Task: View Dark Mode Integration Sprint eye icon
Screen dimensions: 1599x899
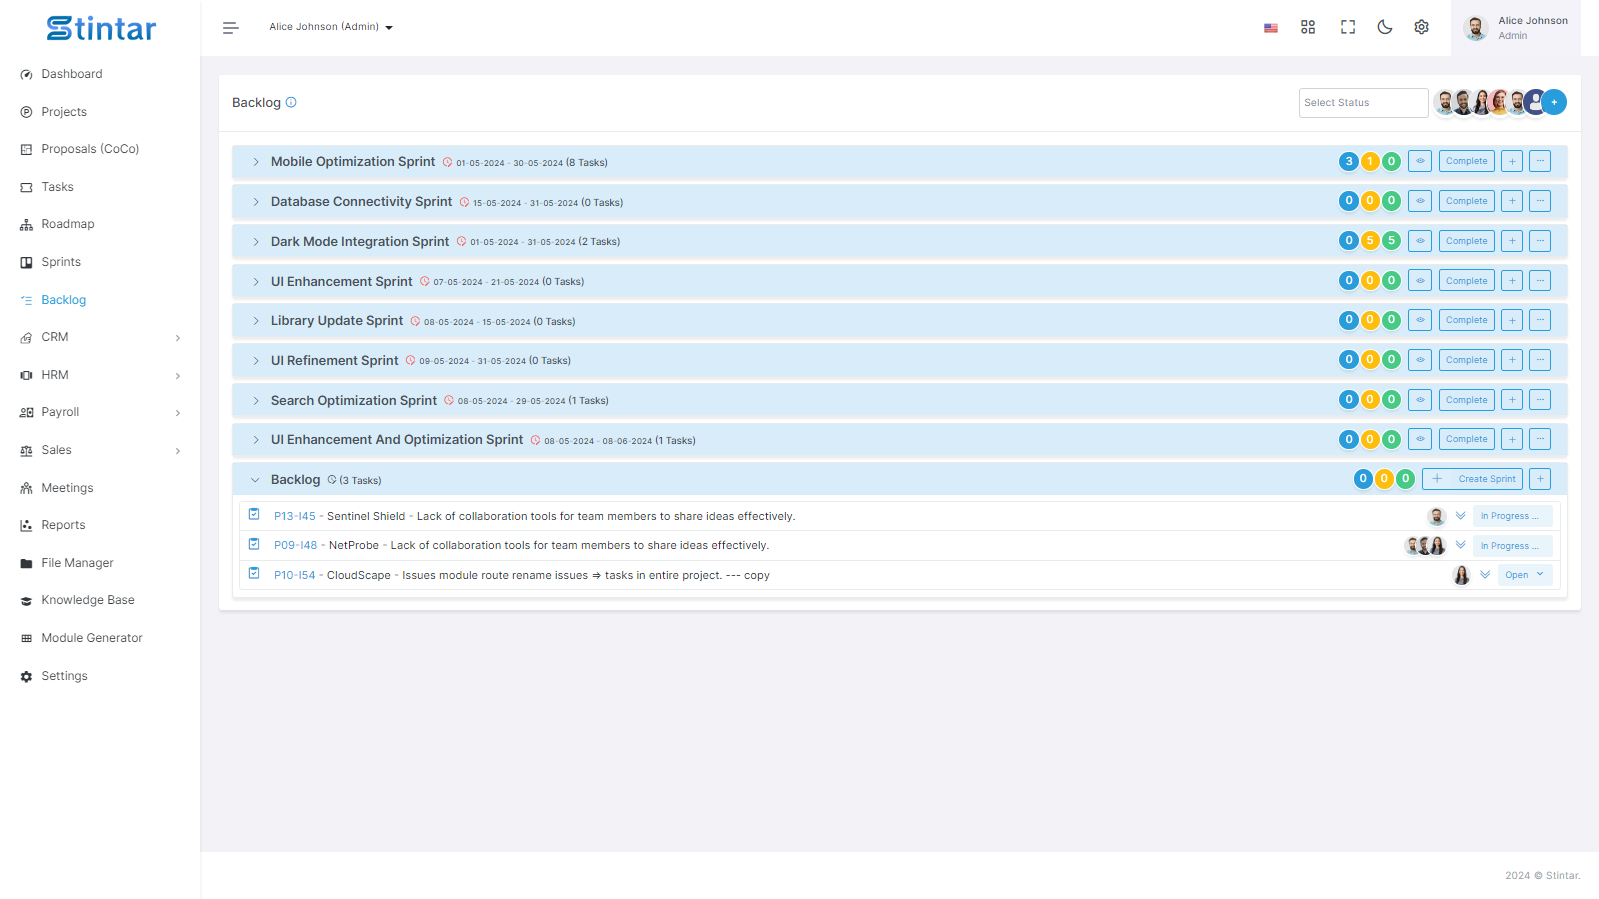Action: point(1420,241)
